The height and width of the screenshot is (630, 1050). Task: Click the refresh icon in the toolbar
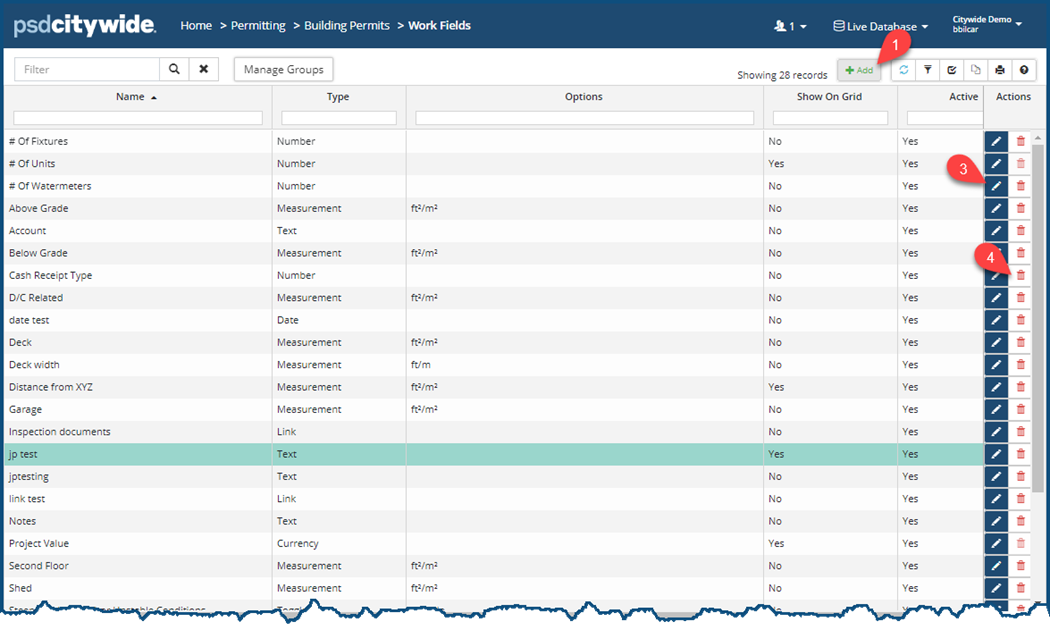904,70
